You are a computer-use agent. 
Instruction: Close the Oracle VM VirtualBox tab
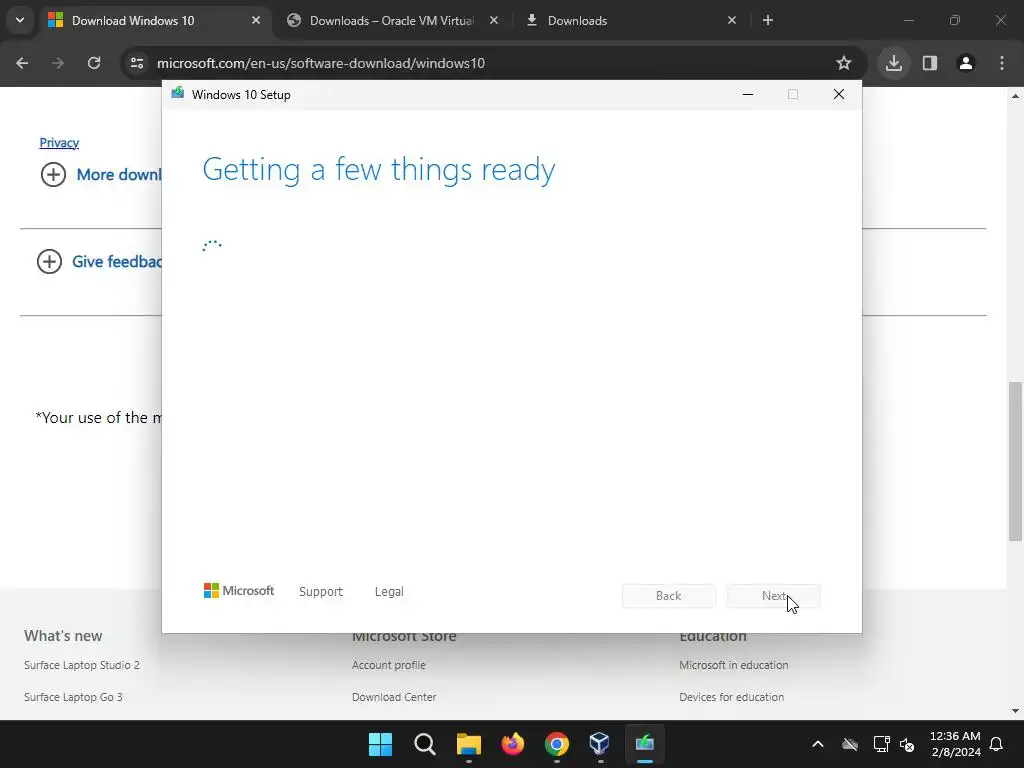click(x=494, y=21)
